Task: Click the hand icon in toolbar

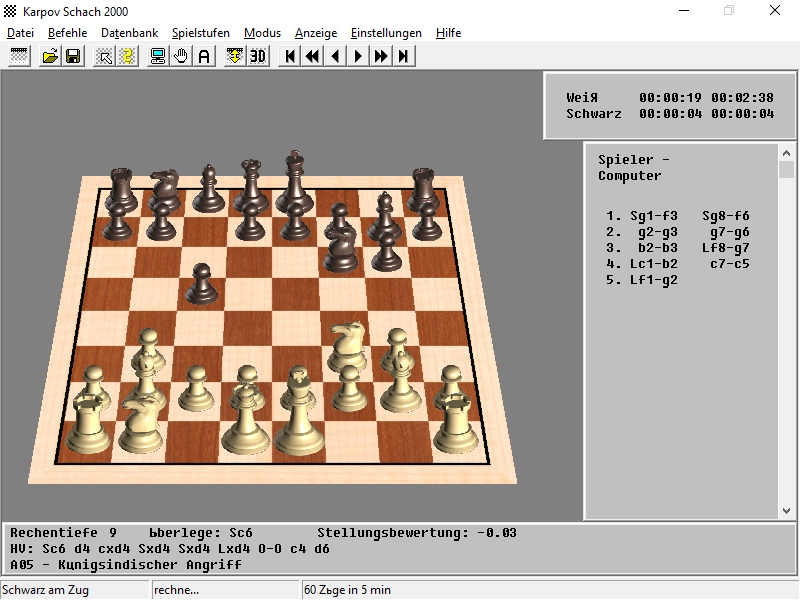Action: (x=181, y=56)
